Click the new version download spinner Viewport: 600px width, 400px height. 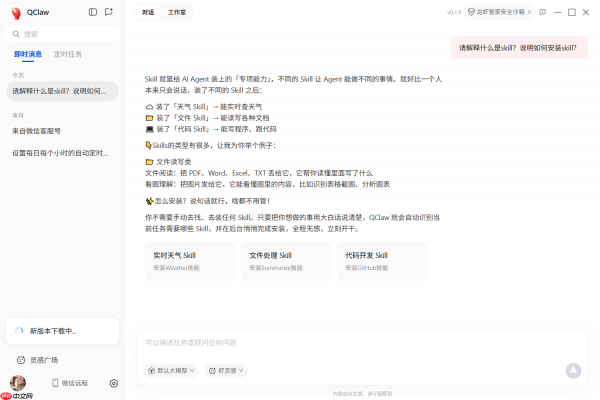click(x=19, y=331)
